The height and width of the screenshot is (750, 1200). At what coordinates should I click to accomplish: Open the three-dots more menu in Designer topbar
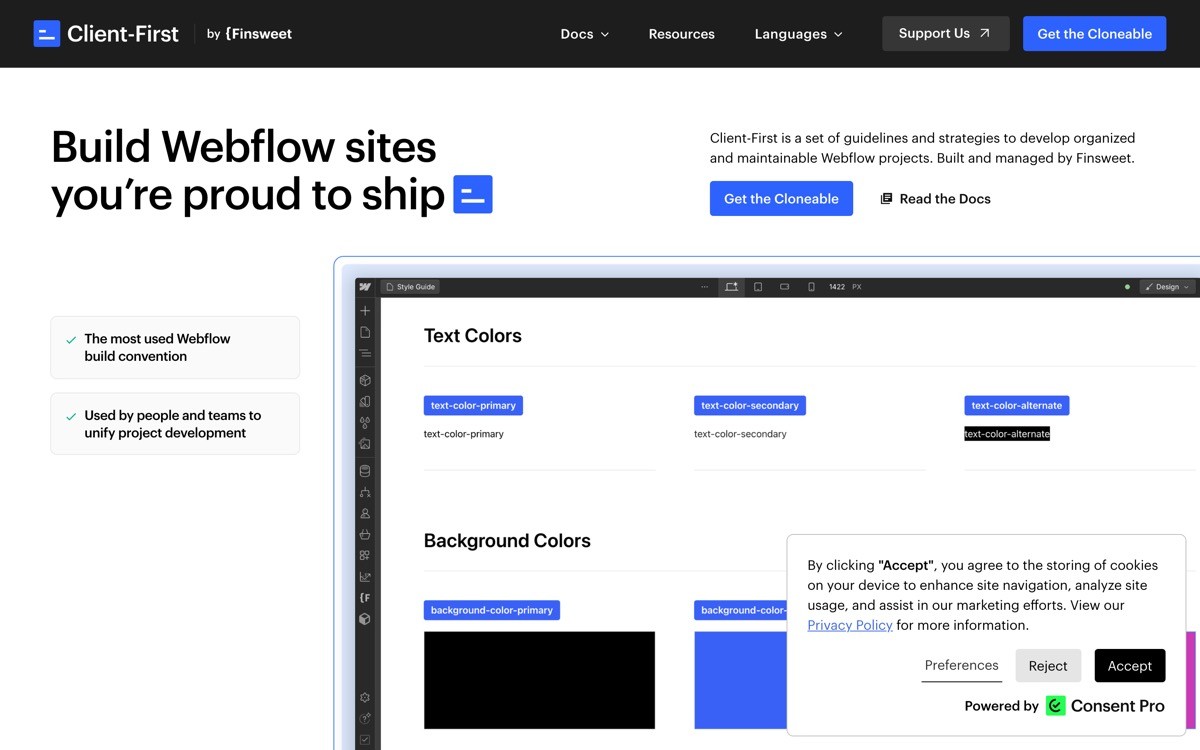tap(705, 287)
